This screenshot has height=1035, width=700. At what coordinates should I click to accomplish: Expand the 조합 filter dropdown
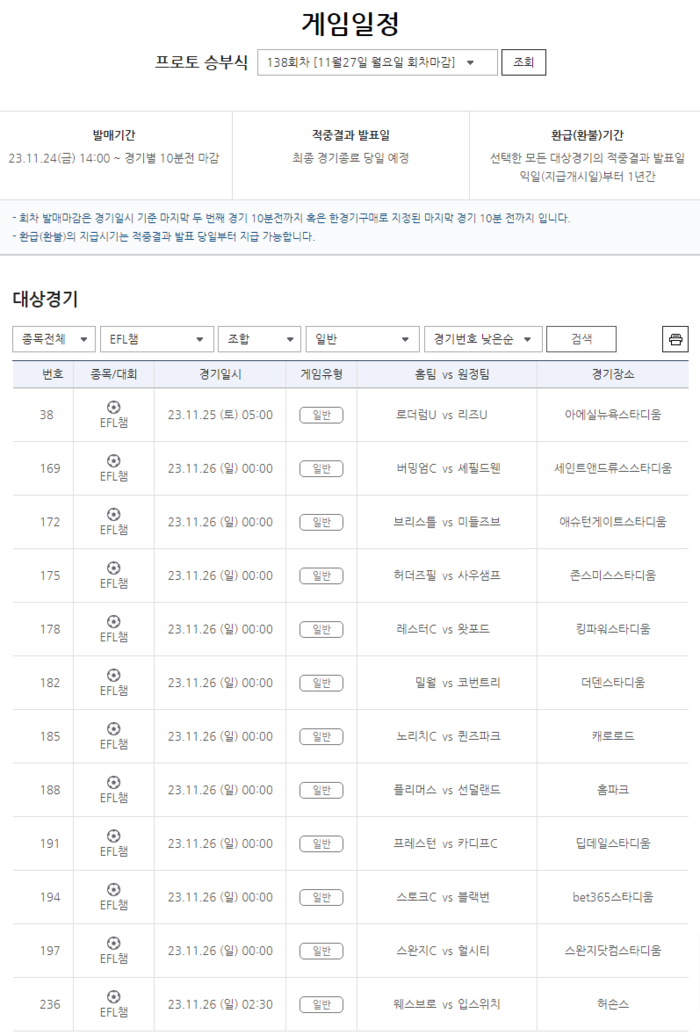tap(259, 339)
